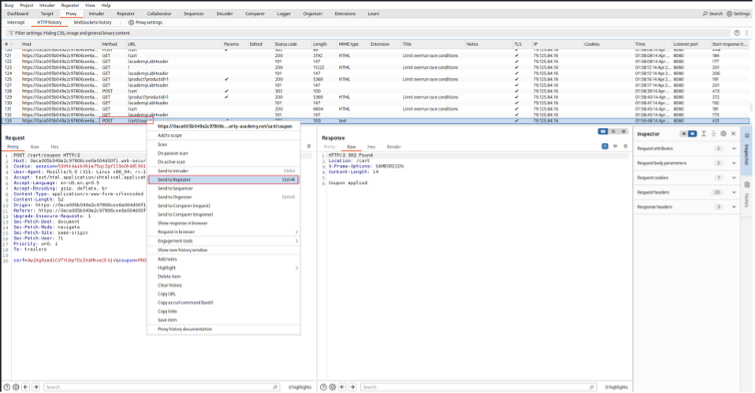Open Proxy history documentation link

[223, 329]
